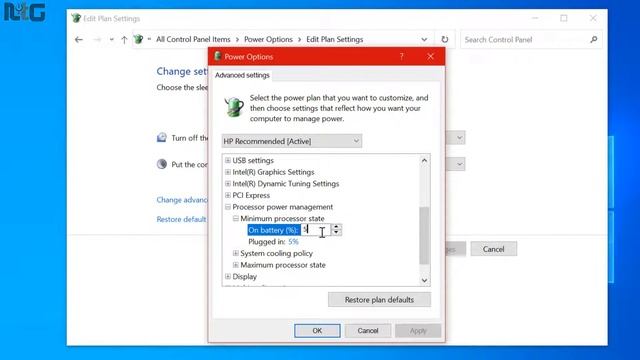
Task: Select USB settings text row
Action: pyautogui.click(x=253, y=160)
